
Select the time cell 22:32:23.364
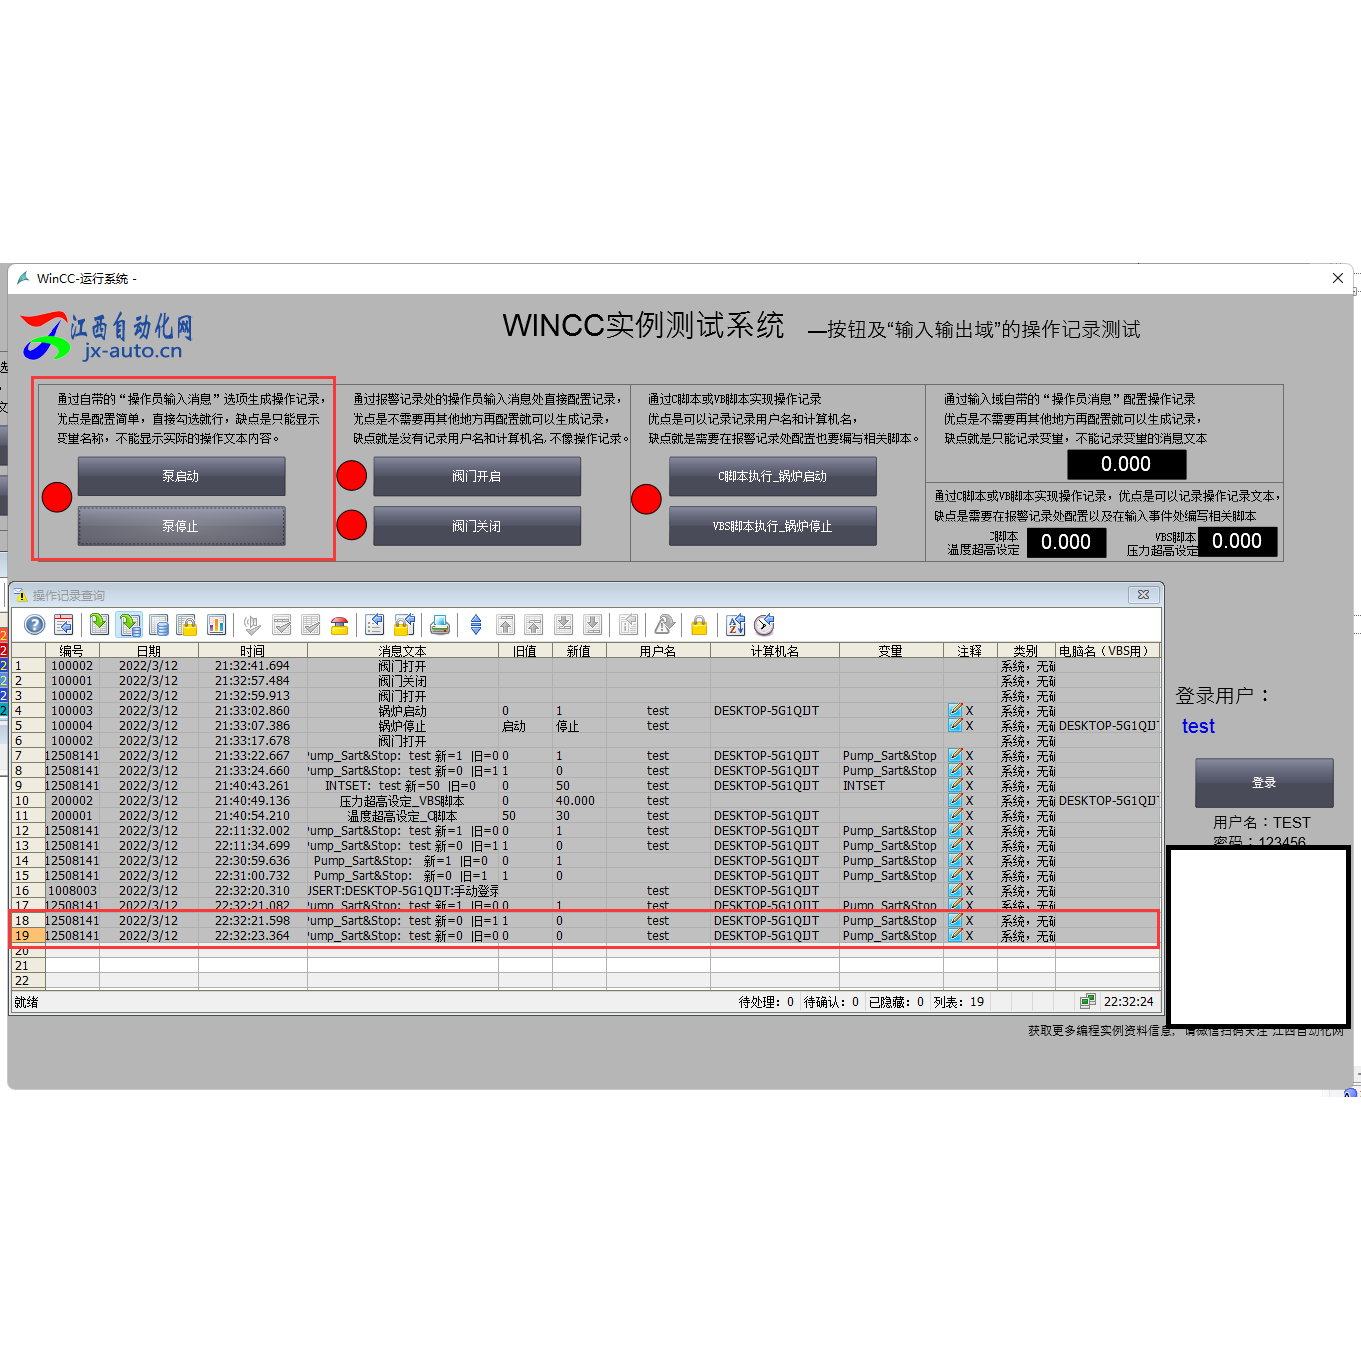(x=253, y=936)
